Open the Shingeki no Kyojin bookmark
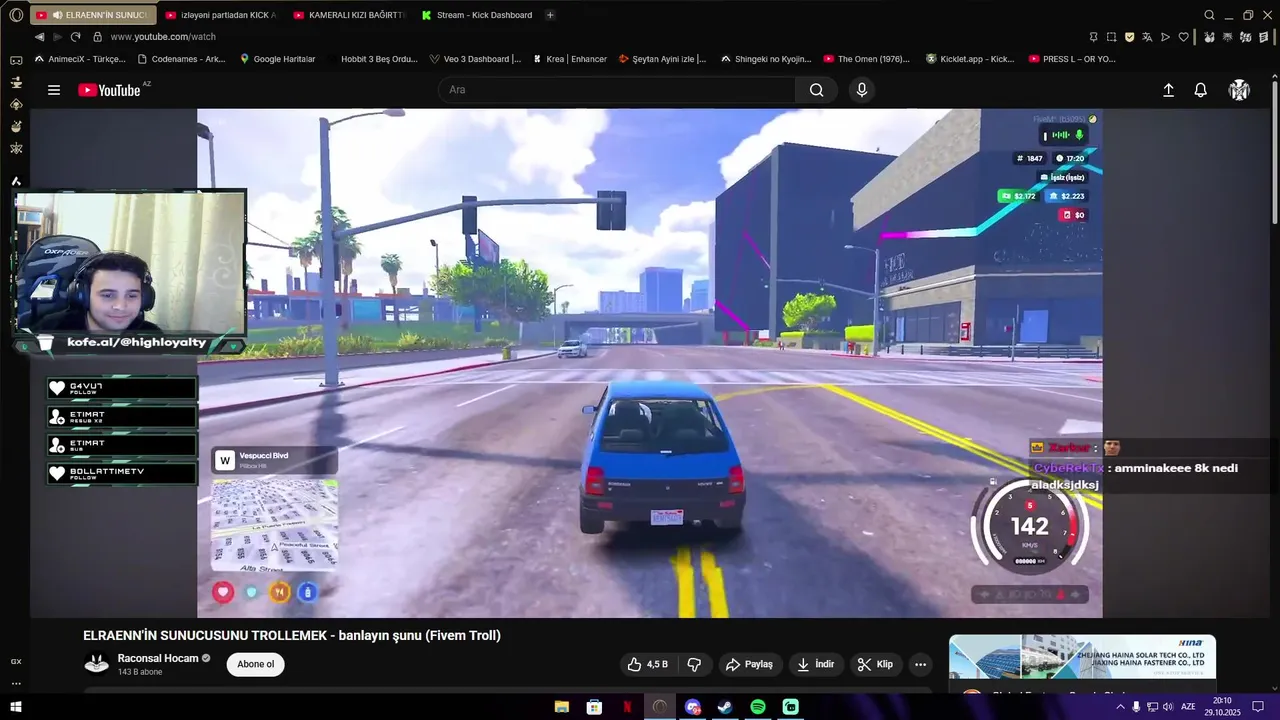This screenshot has height=720, width=1280. tap(765, 59)
